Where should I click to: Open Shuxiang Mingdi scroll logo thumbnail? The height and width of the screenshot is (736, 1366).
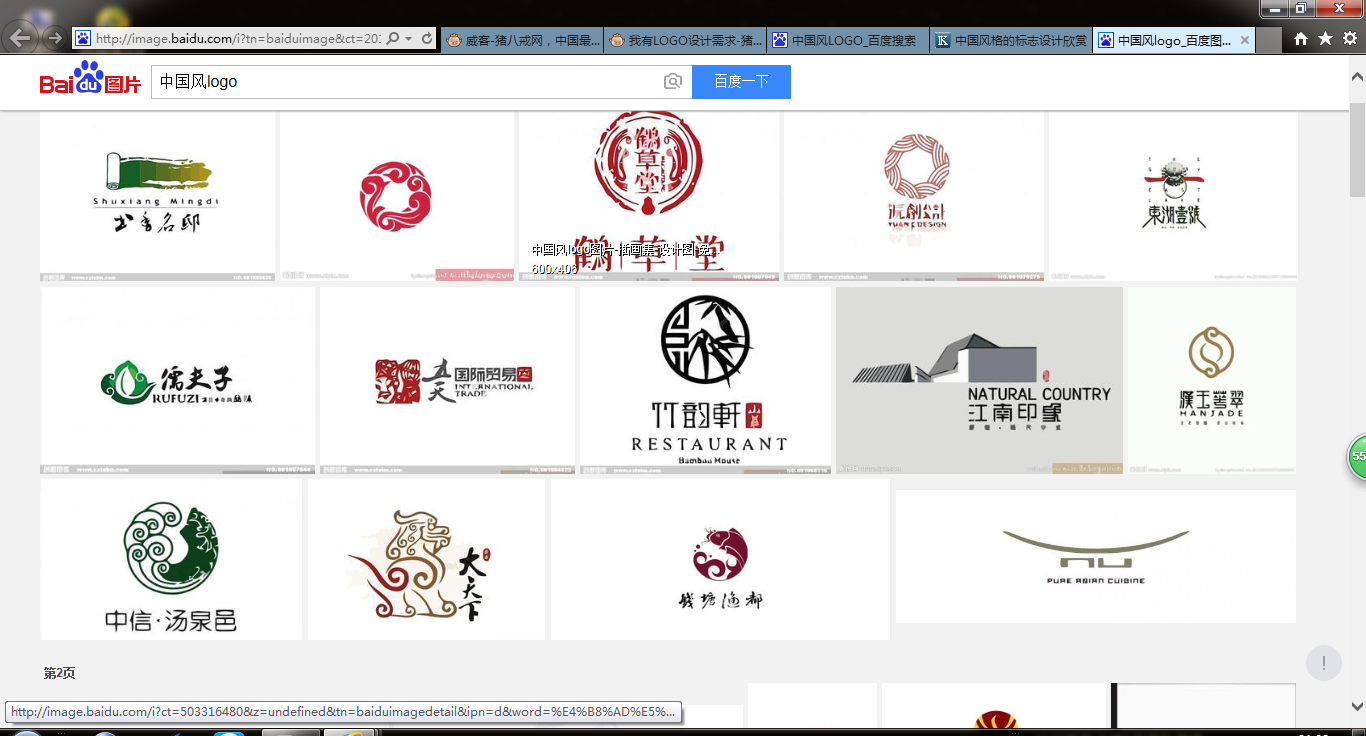click(x=157, y=196)
